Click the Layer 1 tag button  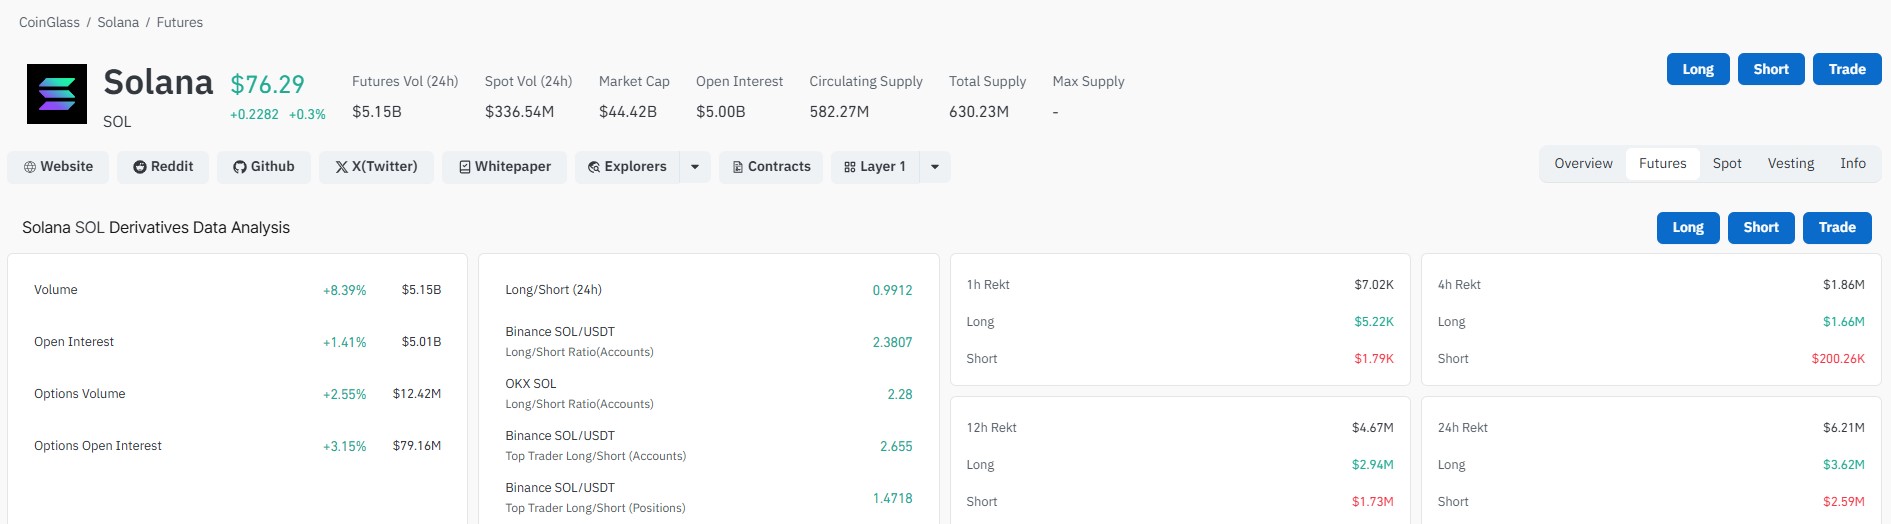coord(875,167)
